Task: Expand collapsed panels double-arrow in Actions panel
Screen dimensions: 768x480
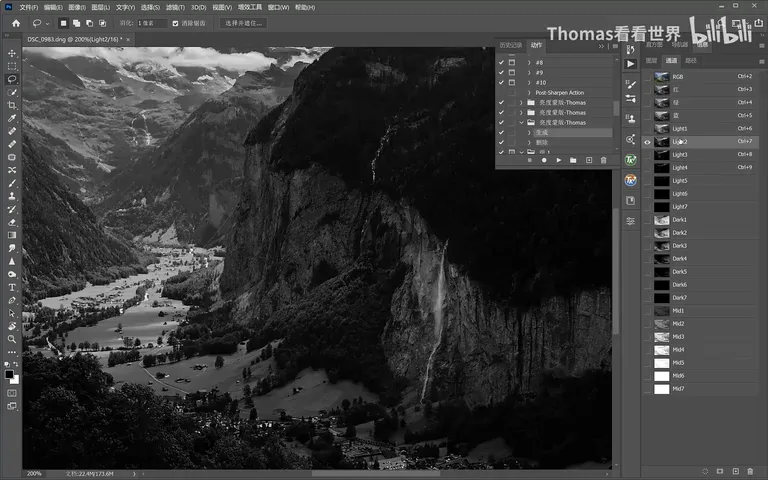Action: pyautogui.click(x=601, y=46)
